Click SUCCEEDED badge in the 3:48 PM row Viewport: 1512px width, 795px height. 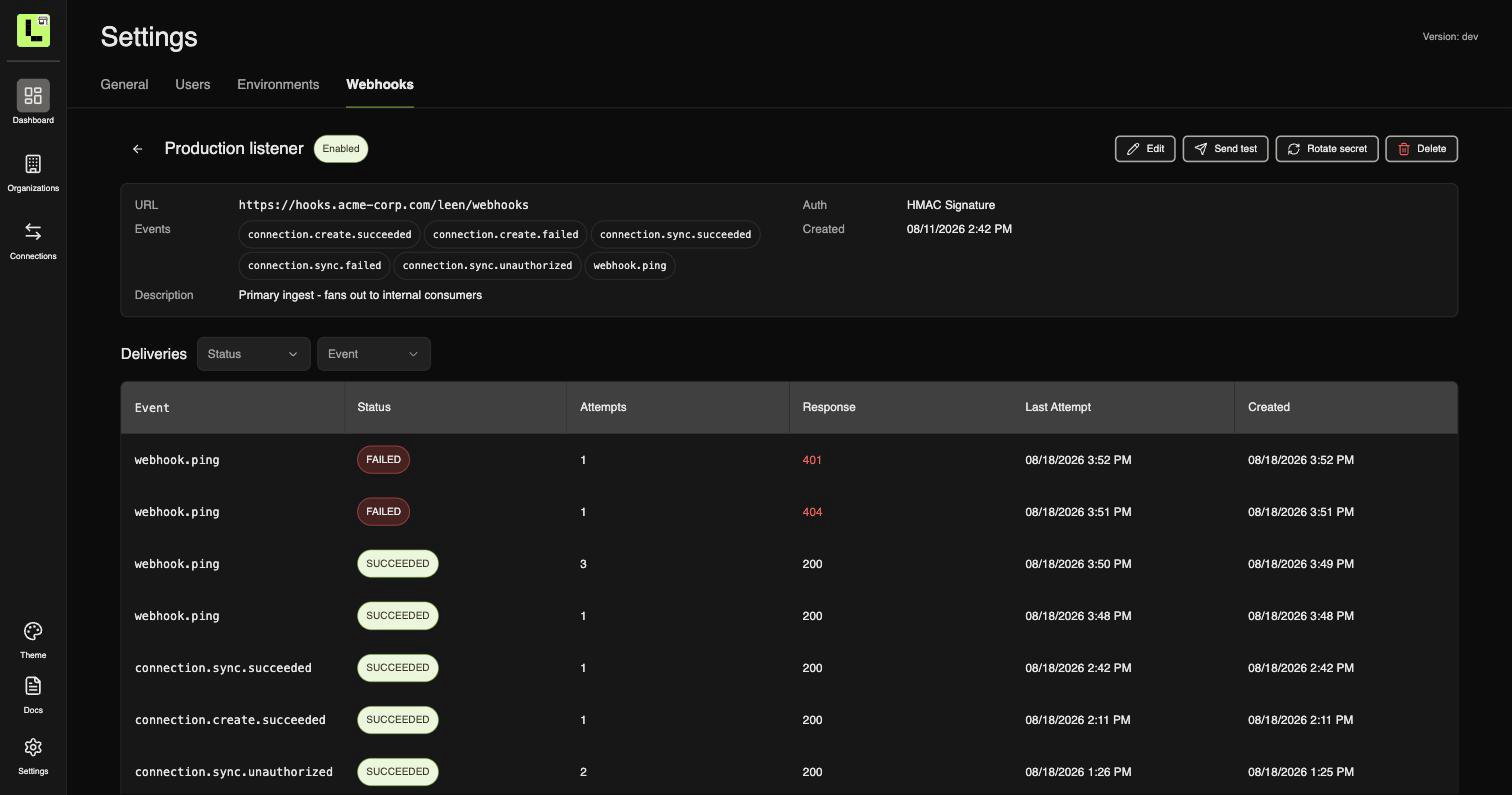[x=398, y=616]
